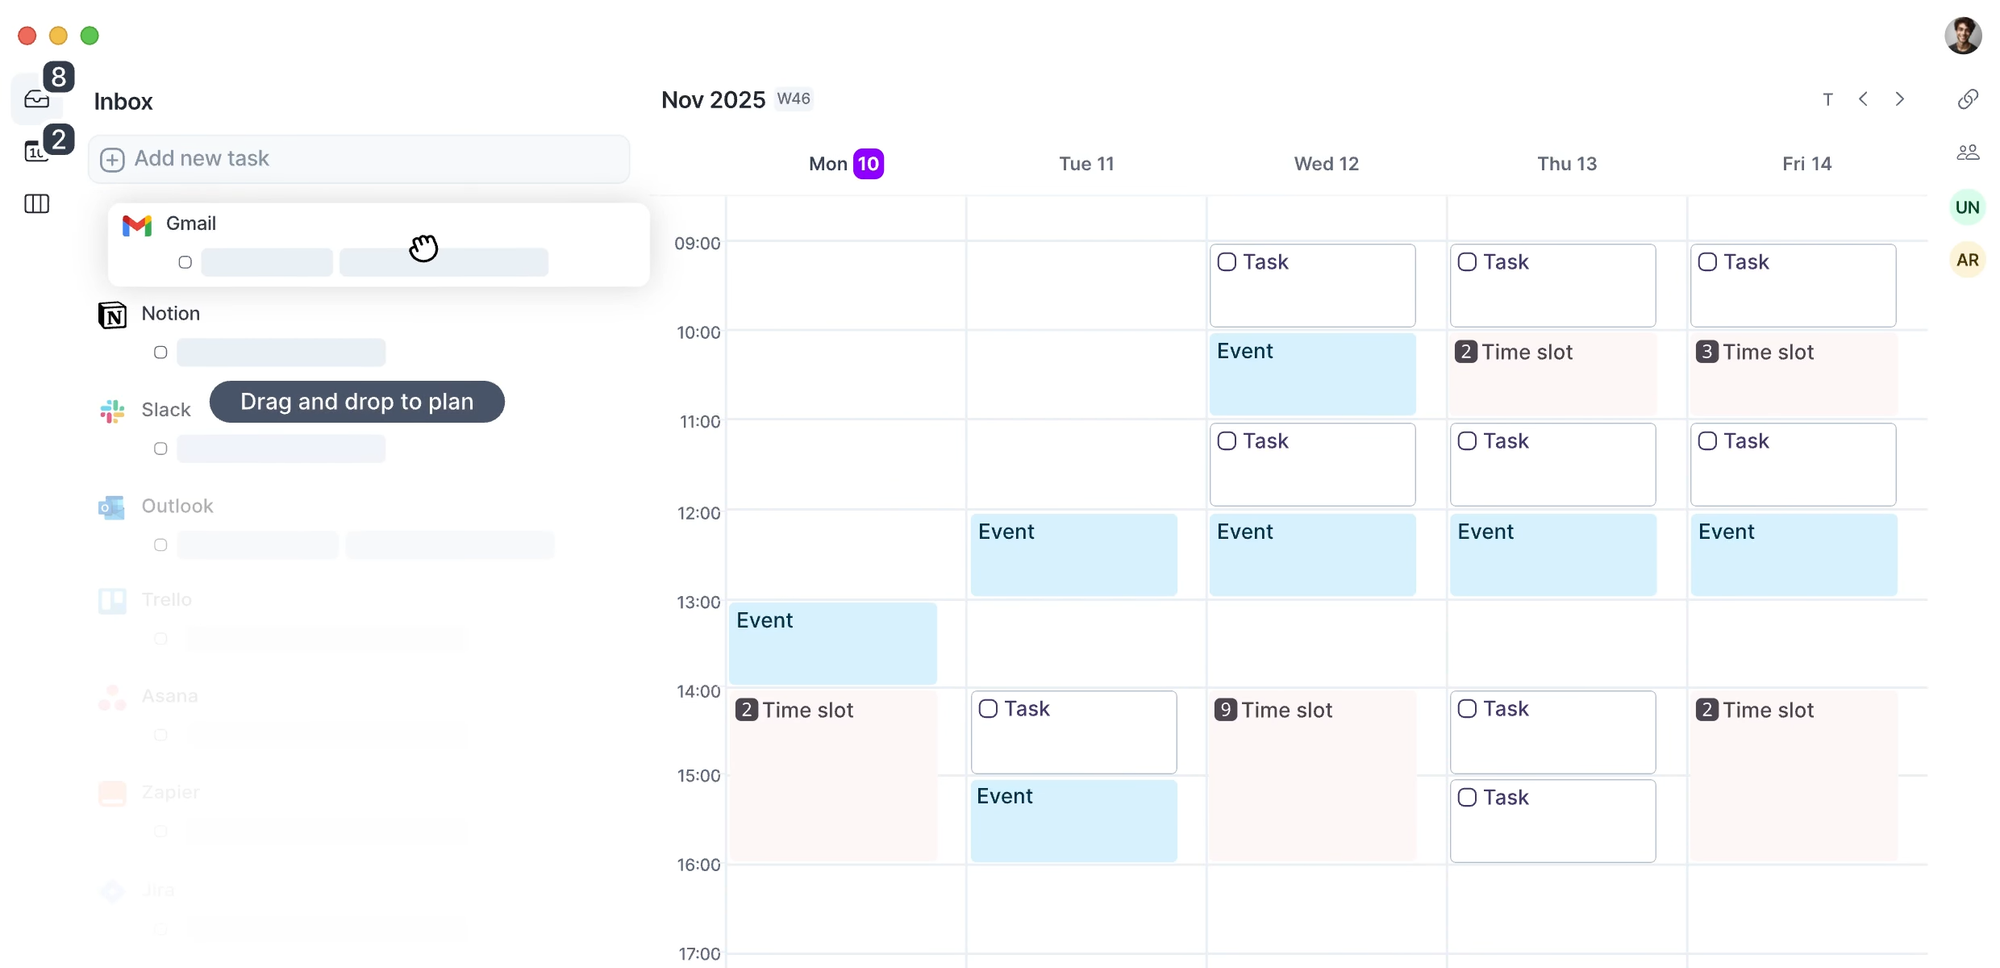Image resolution: width=2000 pixels, height=968 pixels.
Task: Click the Add new task field
Action: (x=360, y=158)
